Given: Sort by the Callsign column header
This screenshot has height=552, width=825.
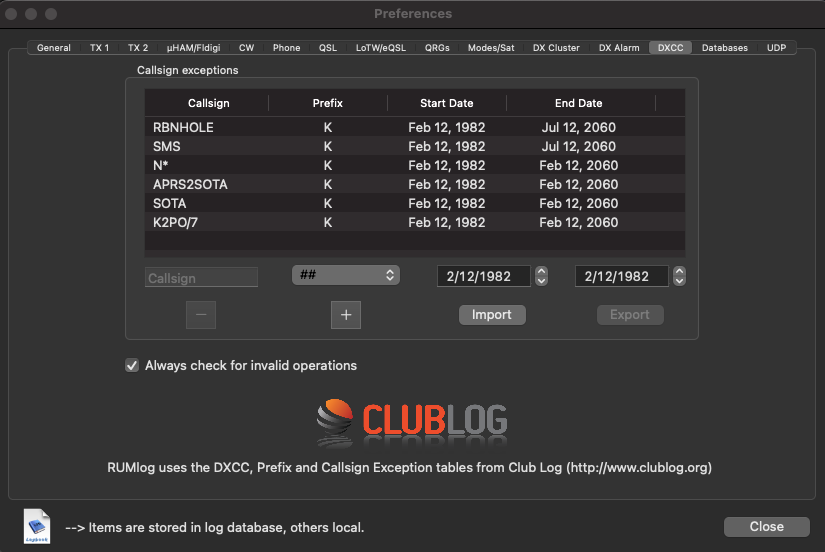Looking at the screenshot, I should coord(208,103).
